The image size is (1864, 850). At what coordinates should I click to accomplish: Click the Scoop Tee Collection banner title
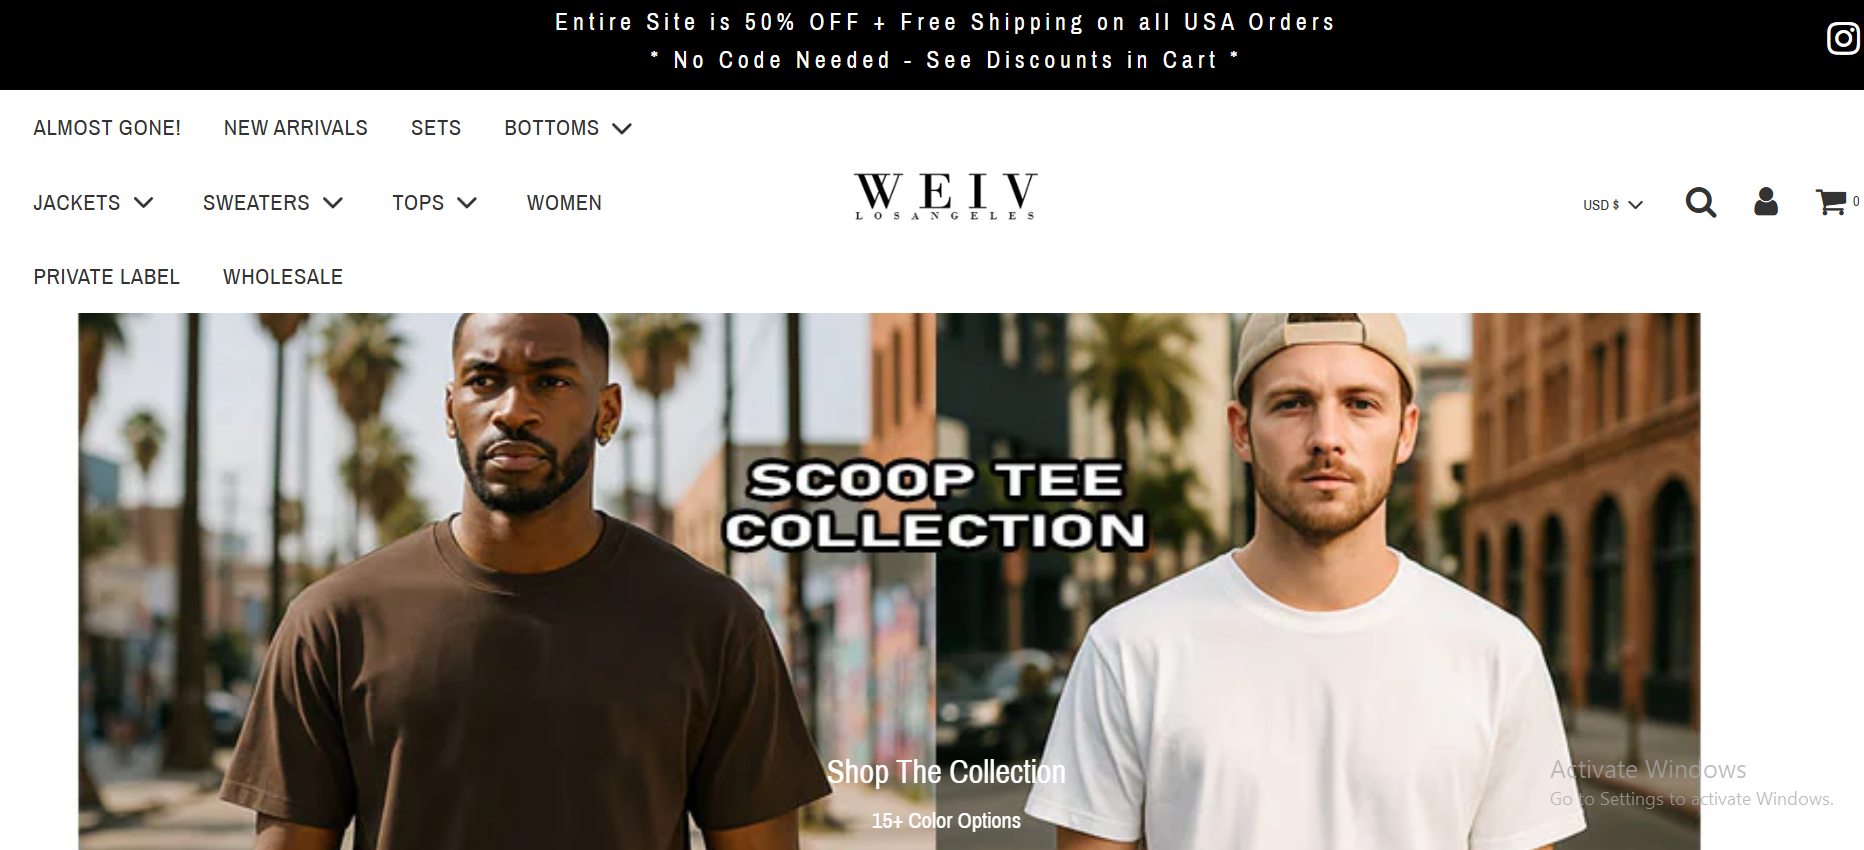[935, 505]
